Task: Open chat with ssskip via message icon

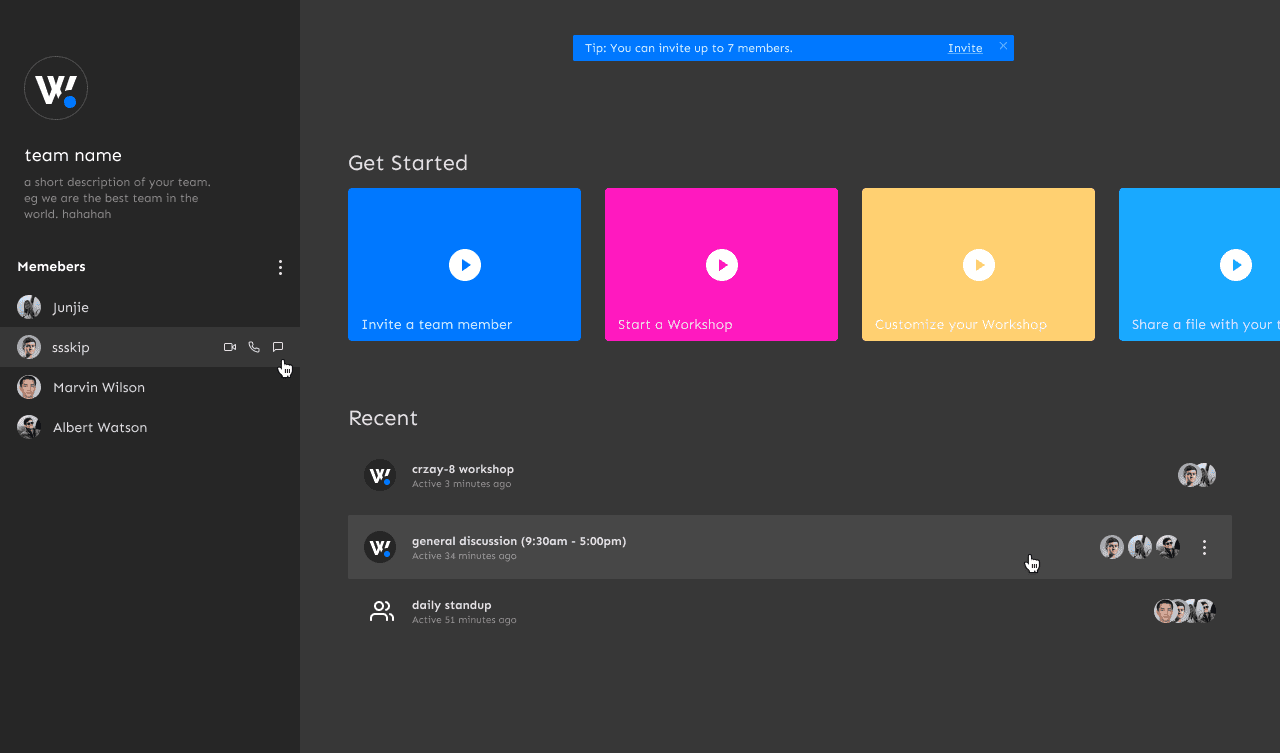Action: [x=278, y=347]
